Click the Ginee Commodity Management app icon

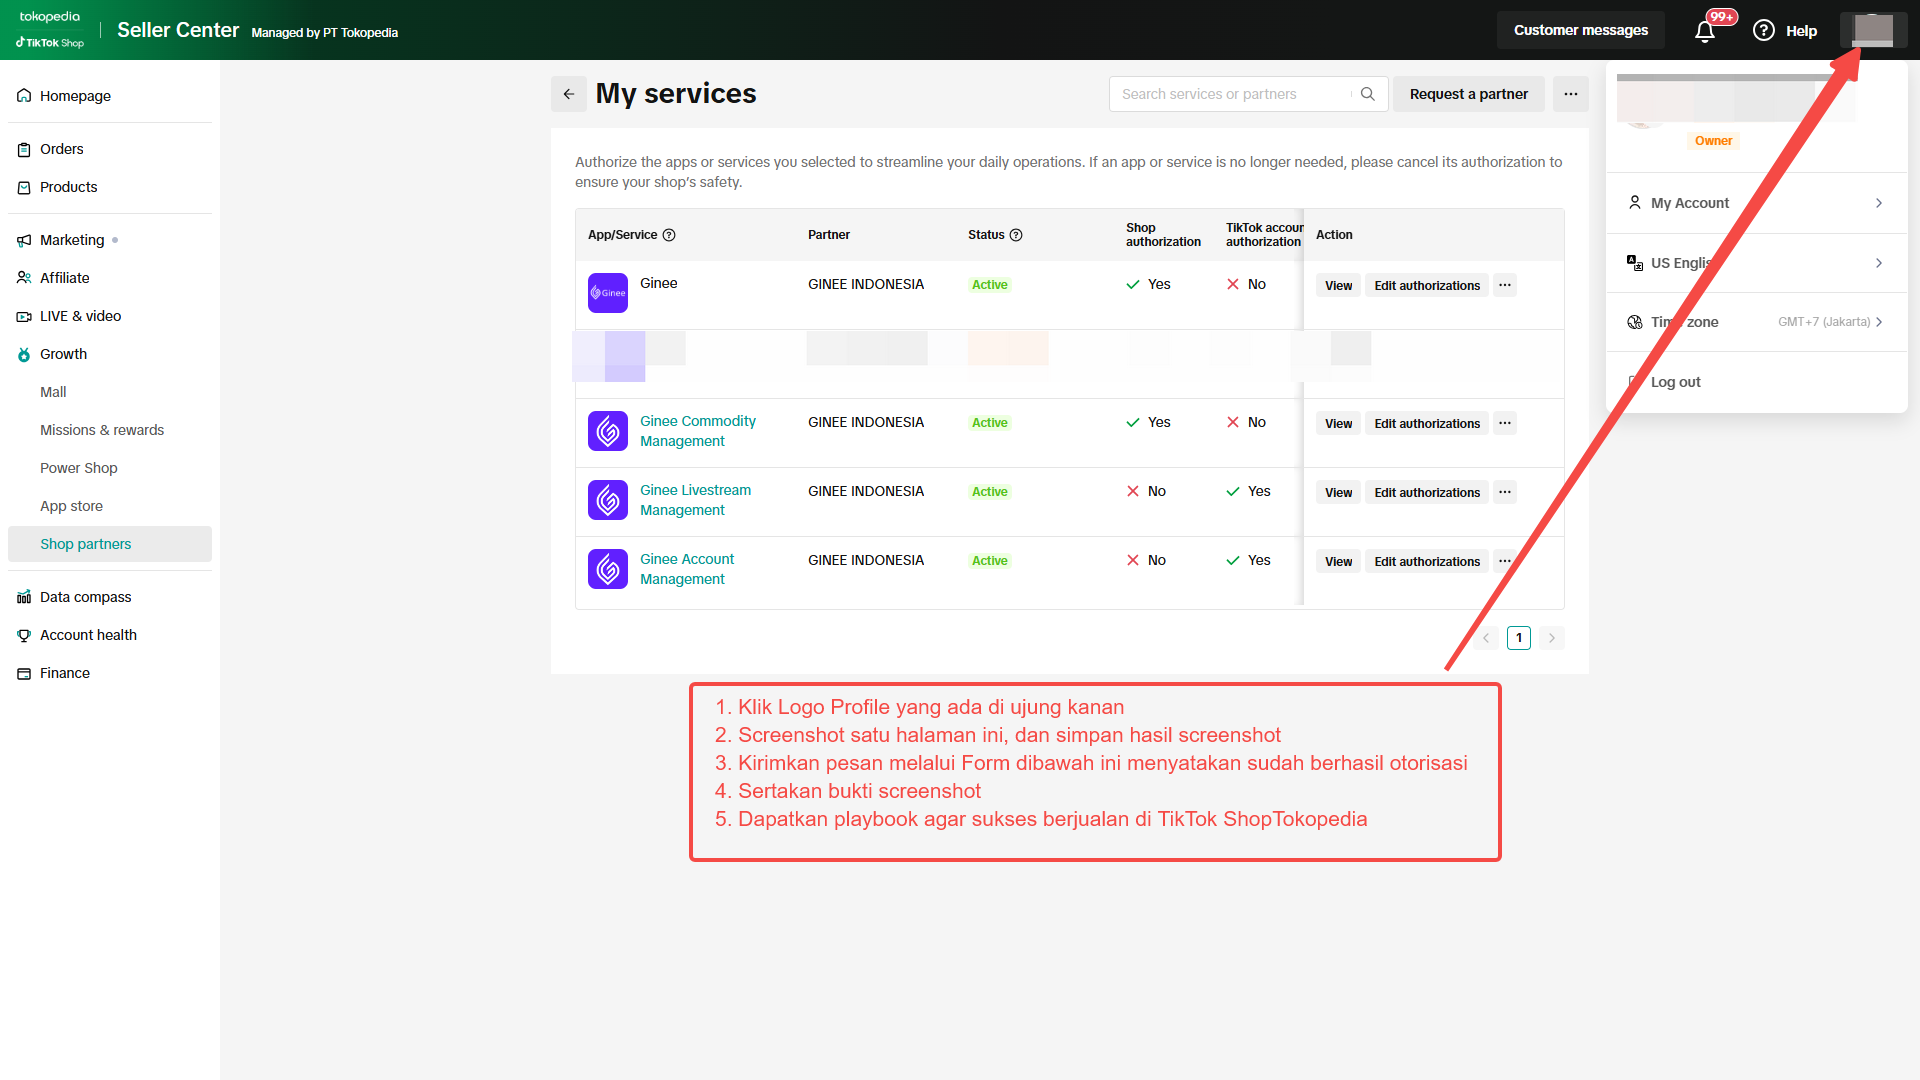click(608, 431)
